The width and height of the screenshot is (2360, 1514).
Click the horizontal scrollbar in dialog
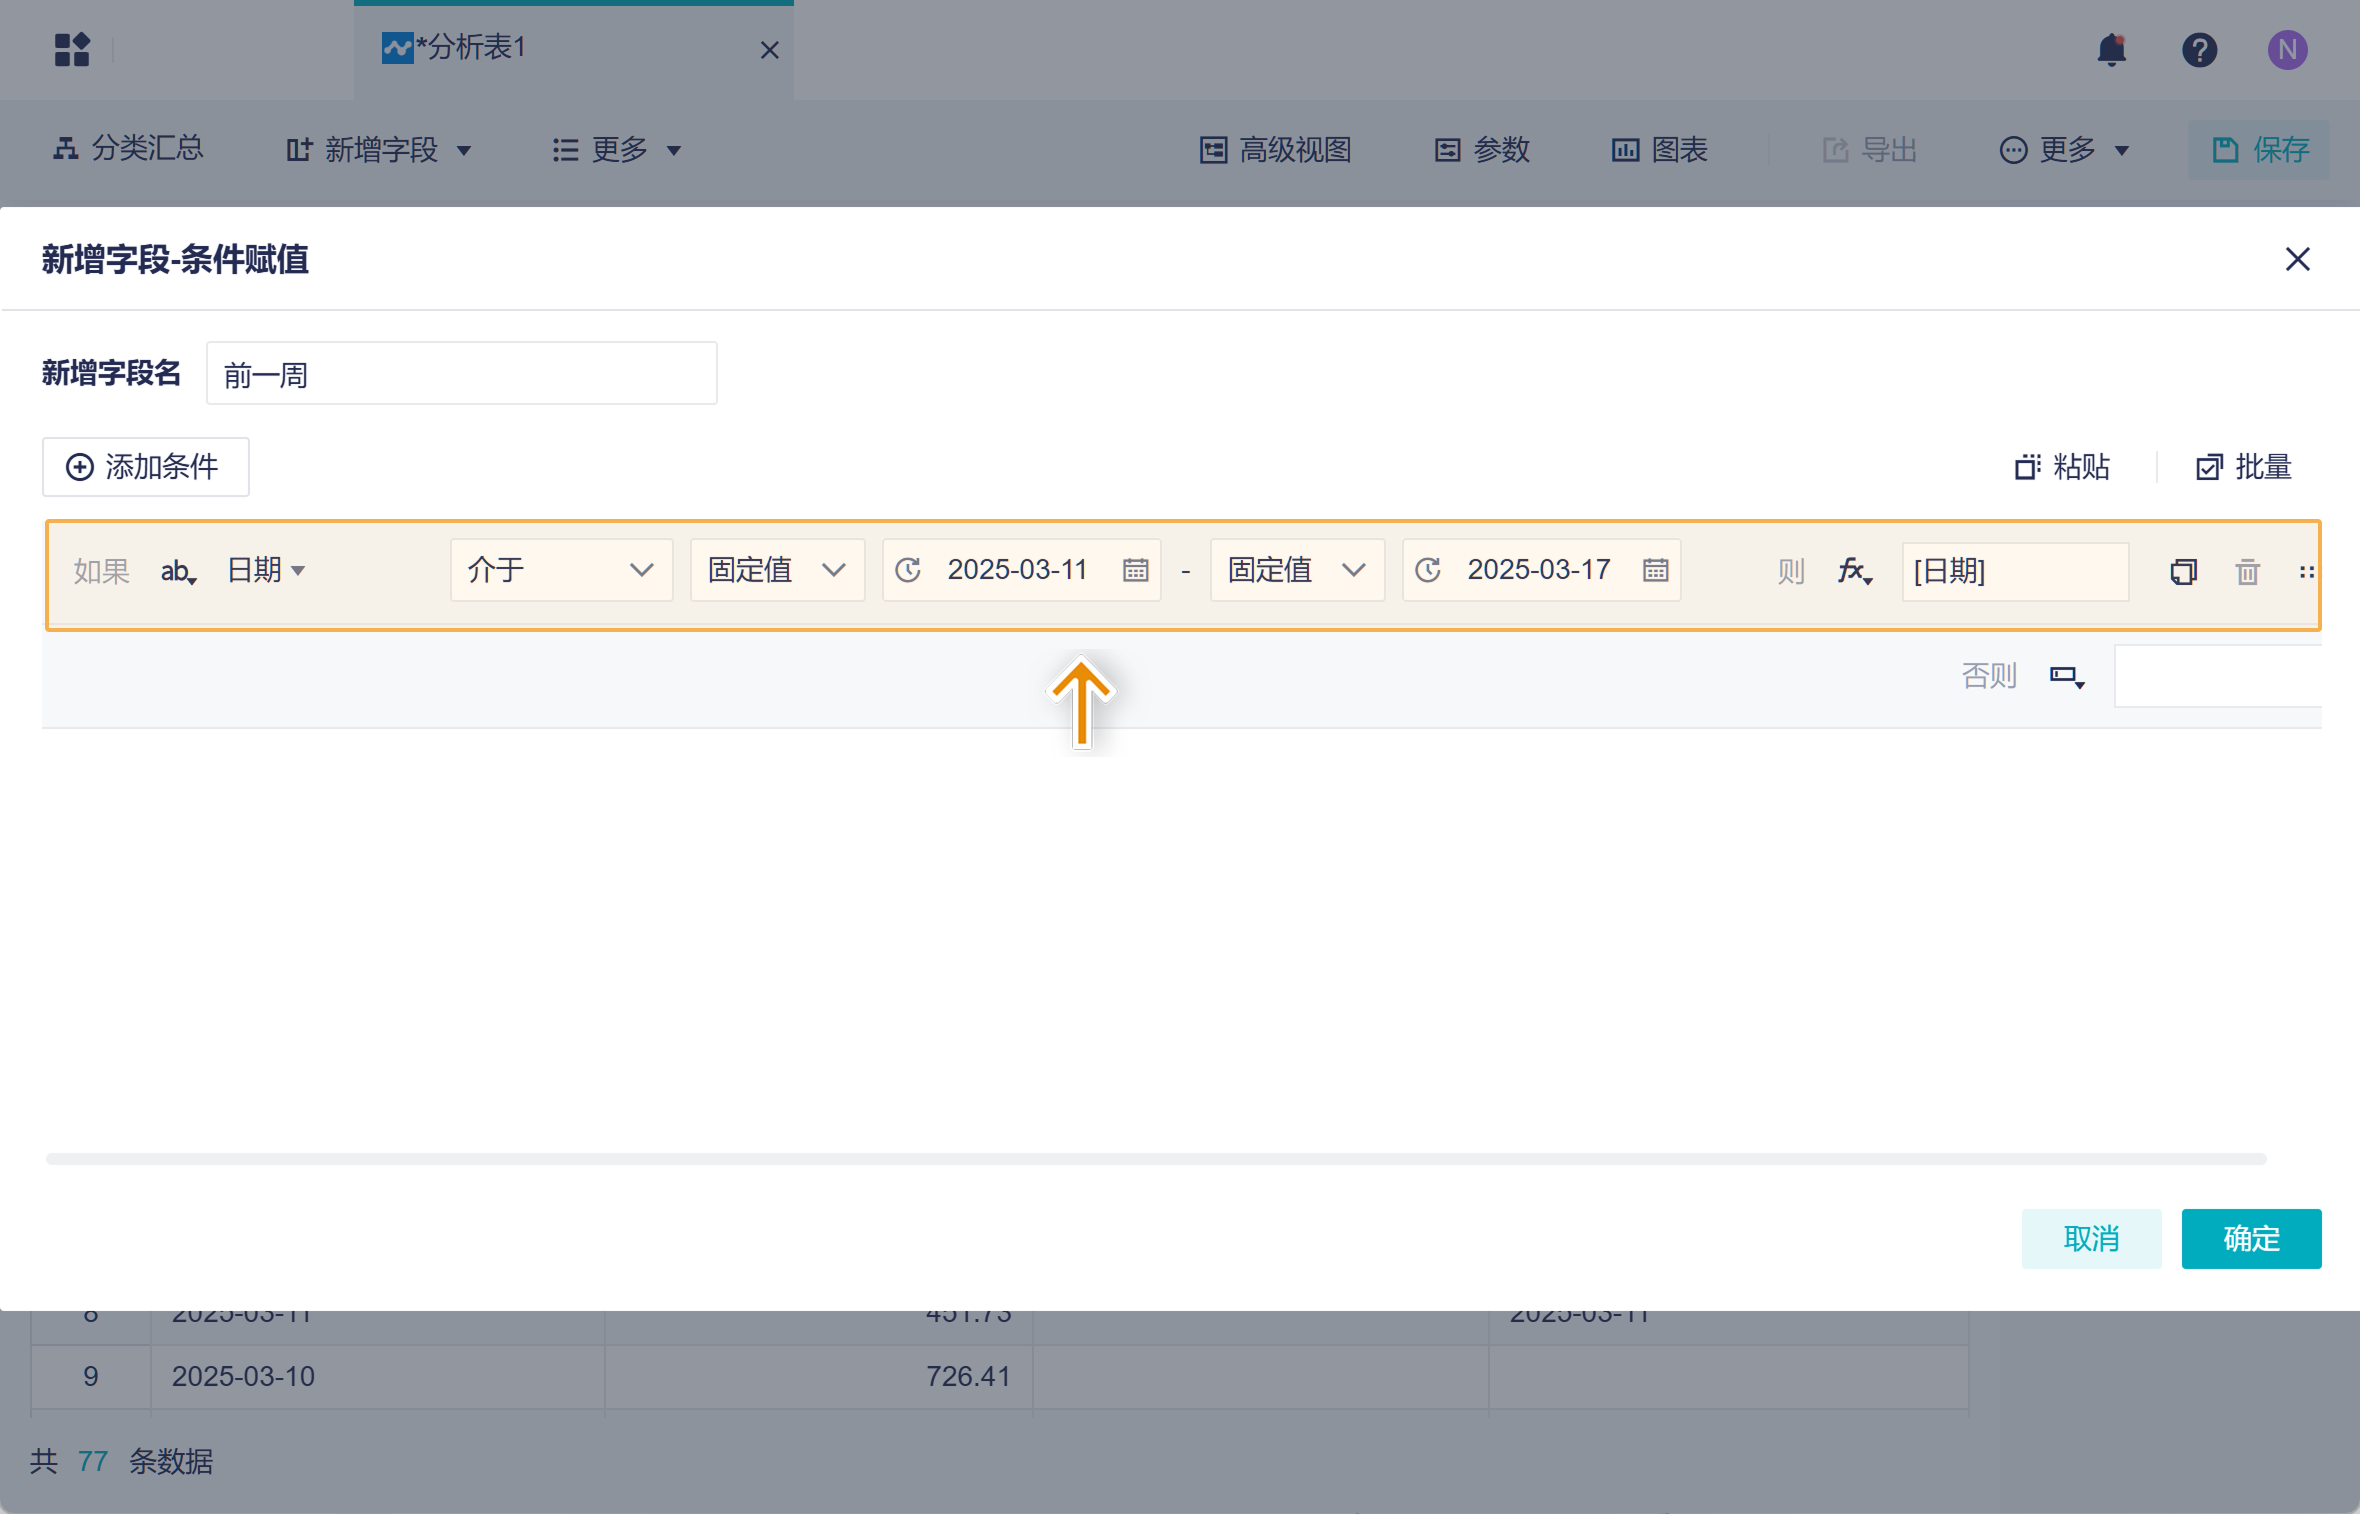pyautogui.click(x=1155, y=1158)
